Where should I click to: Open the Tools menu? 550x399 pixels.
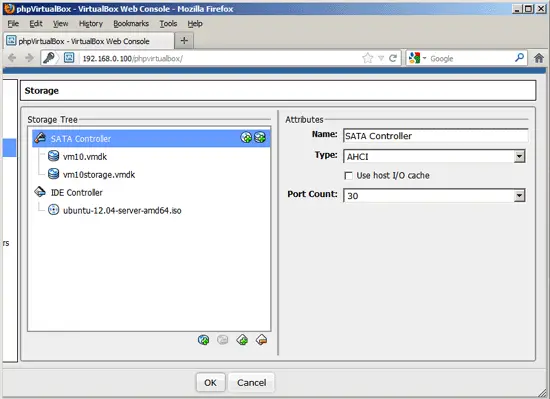click(168, 23)
